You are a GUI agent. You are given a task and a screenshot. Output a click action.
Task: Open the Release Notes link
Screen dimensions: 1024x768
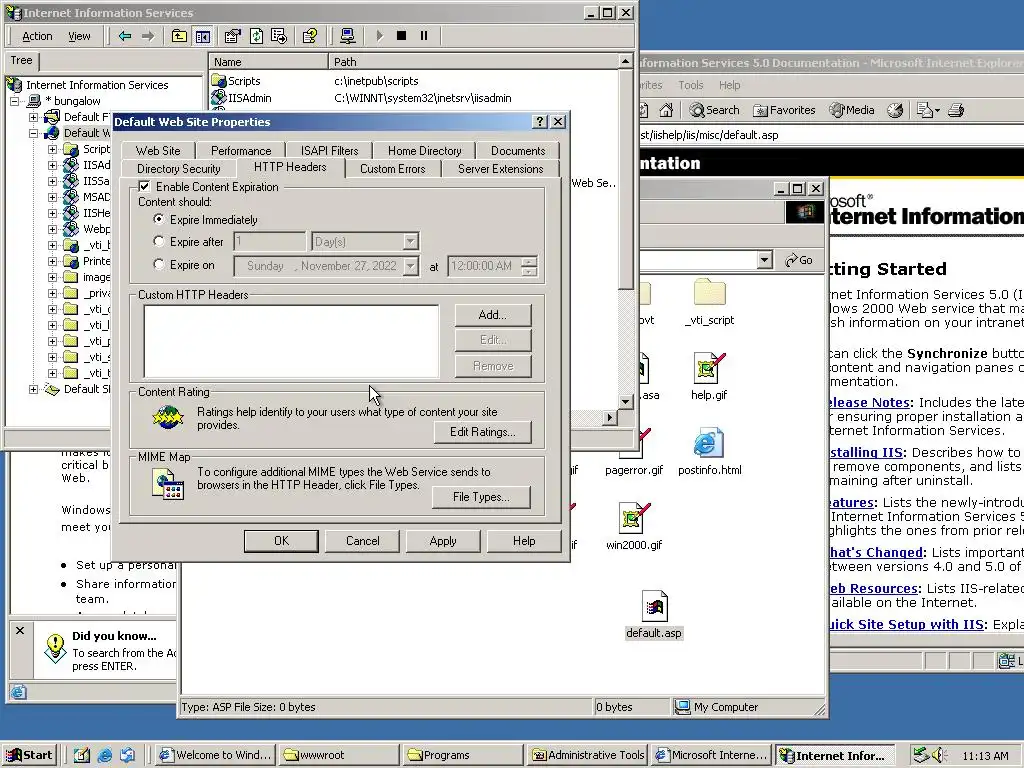tap(869, 402)
